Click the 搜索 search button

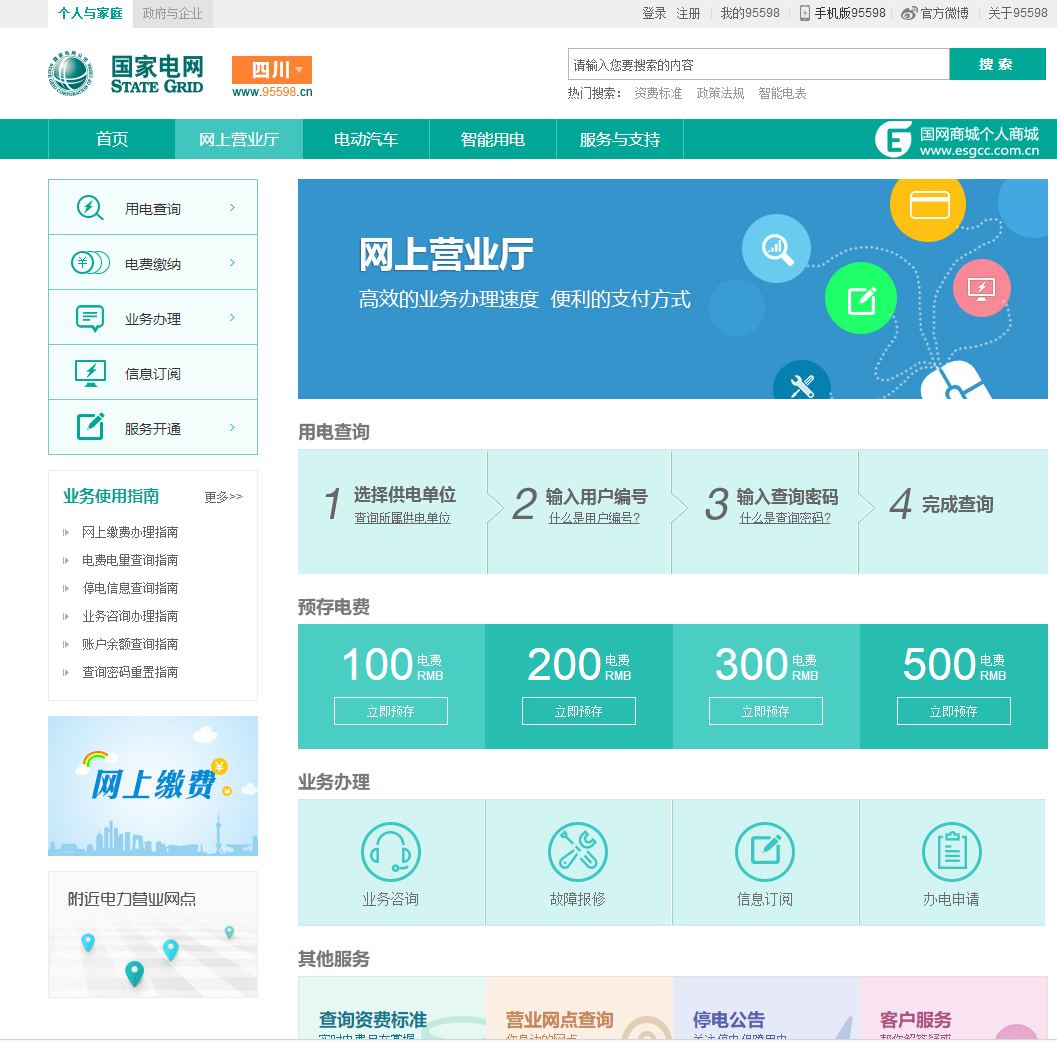pyautogui.click(x=997, y=64)
